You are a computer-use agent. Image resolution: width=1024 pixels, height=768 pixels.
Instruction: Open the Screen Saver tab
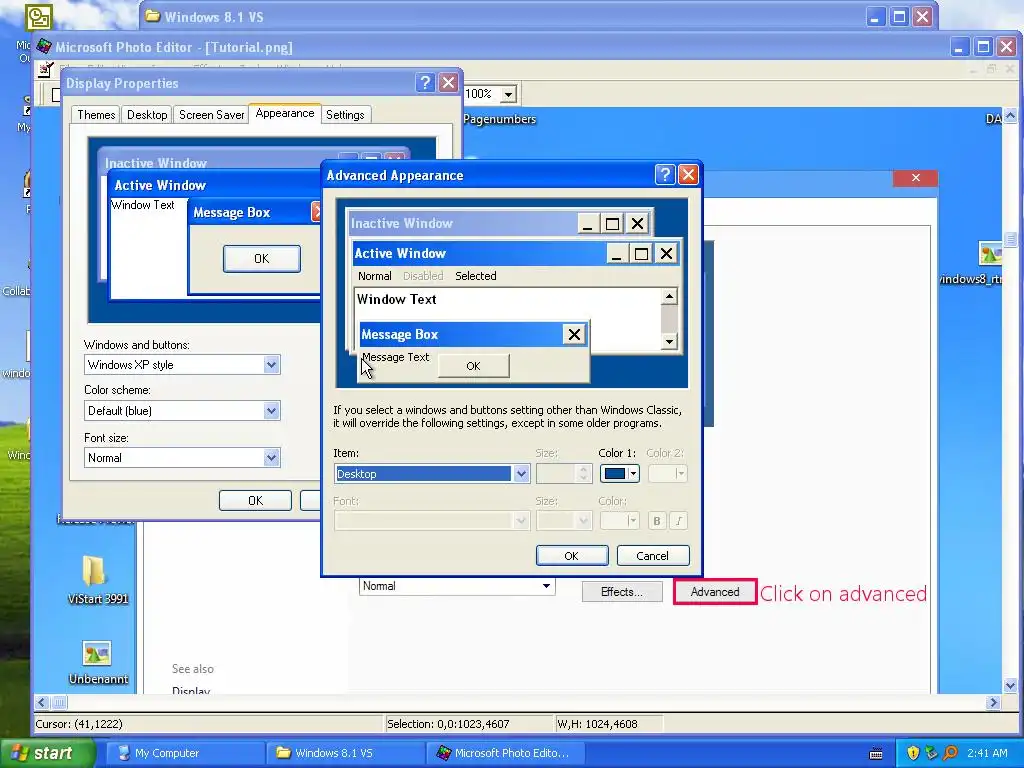tap(211, 115)
